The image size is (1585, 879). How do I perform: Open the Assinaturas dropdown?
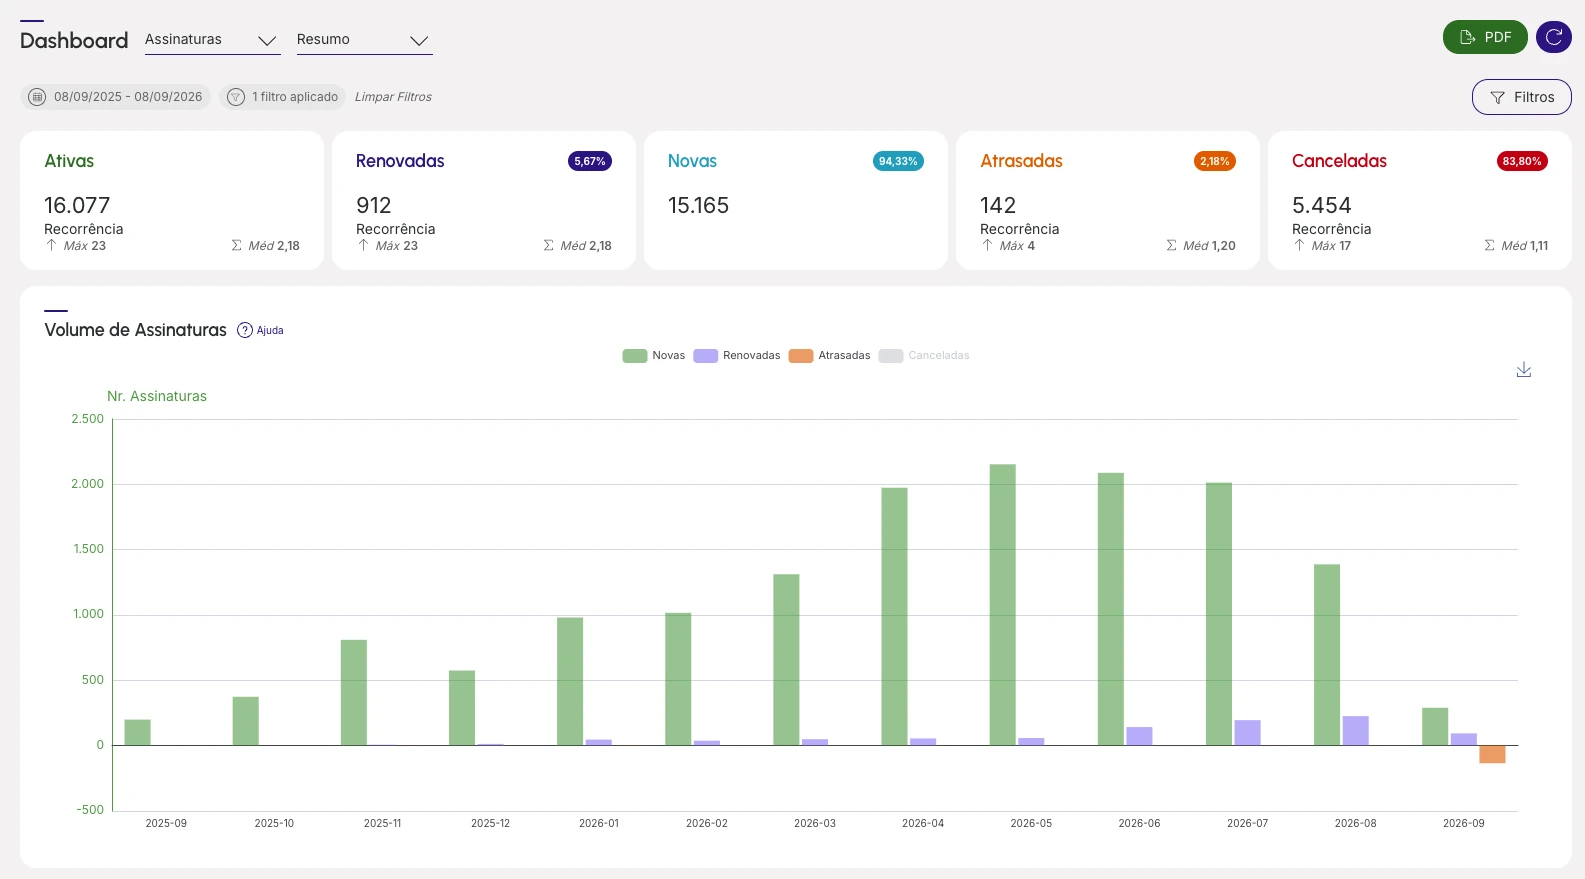tap(212, 40)
